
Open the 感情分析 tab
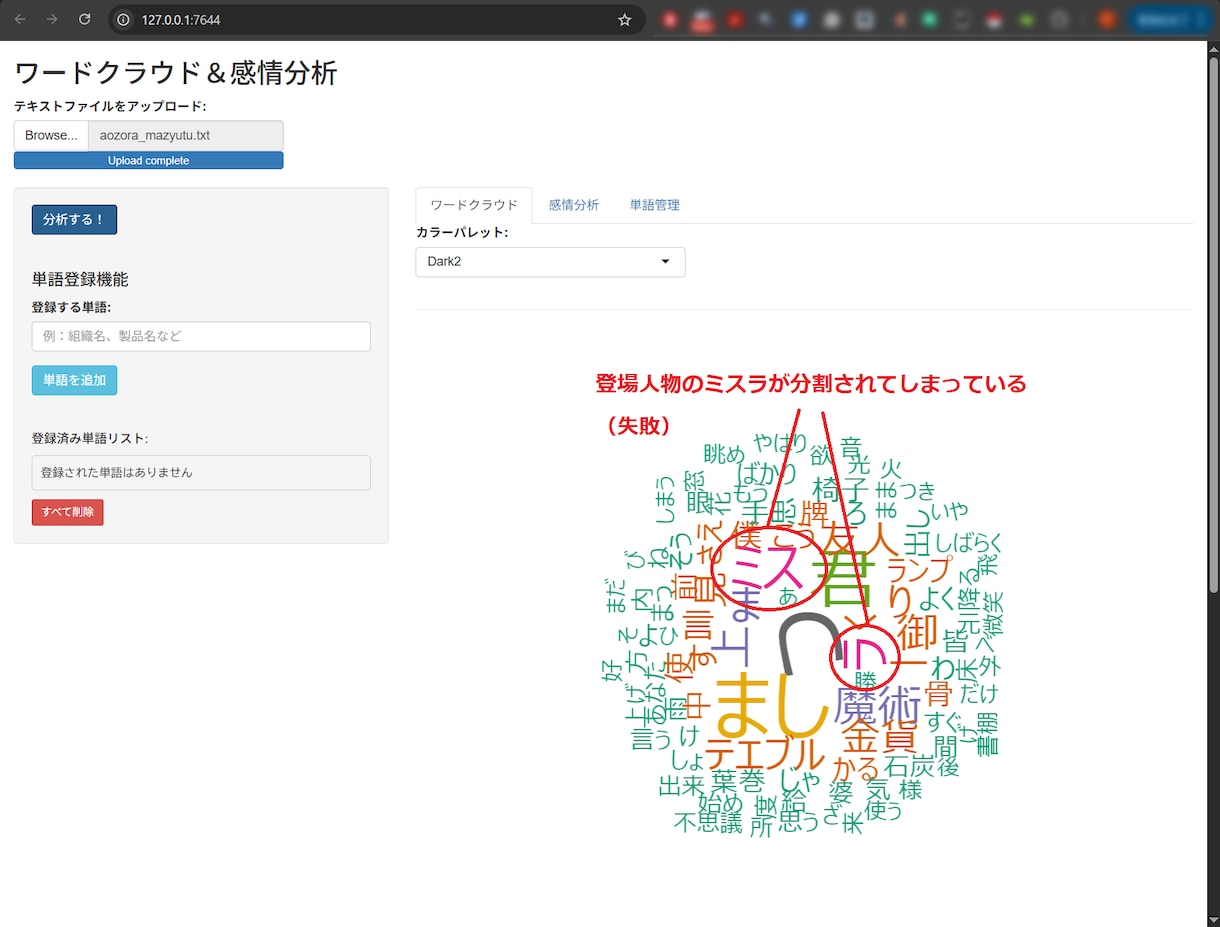tap(574, 205)
